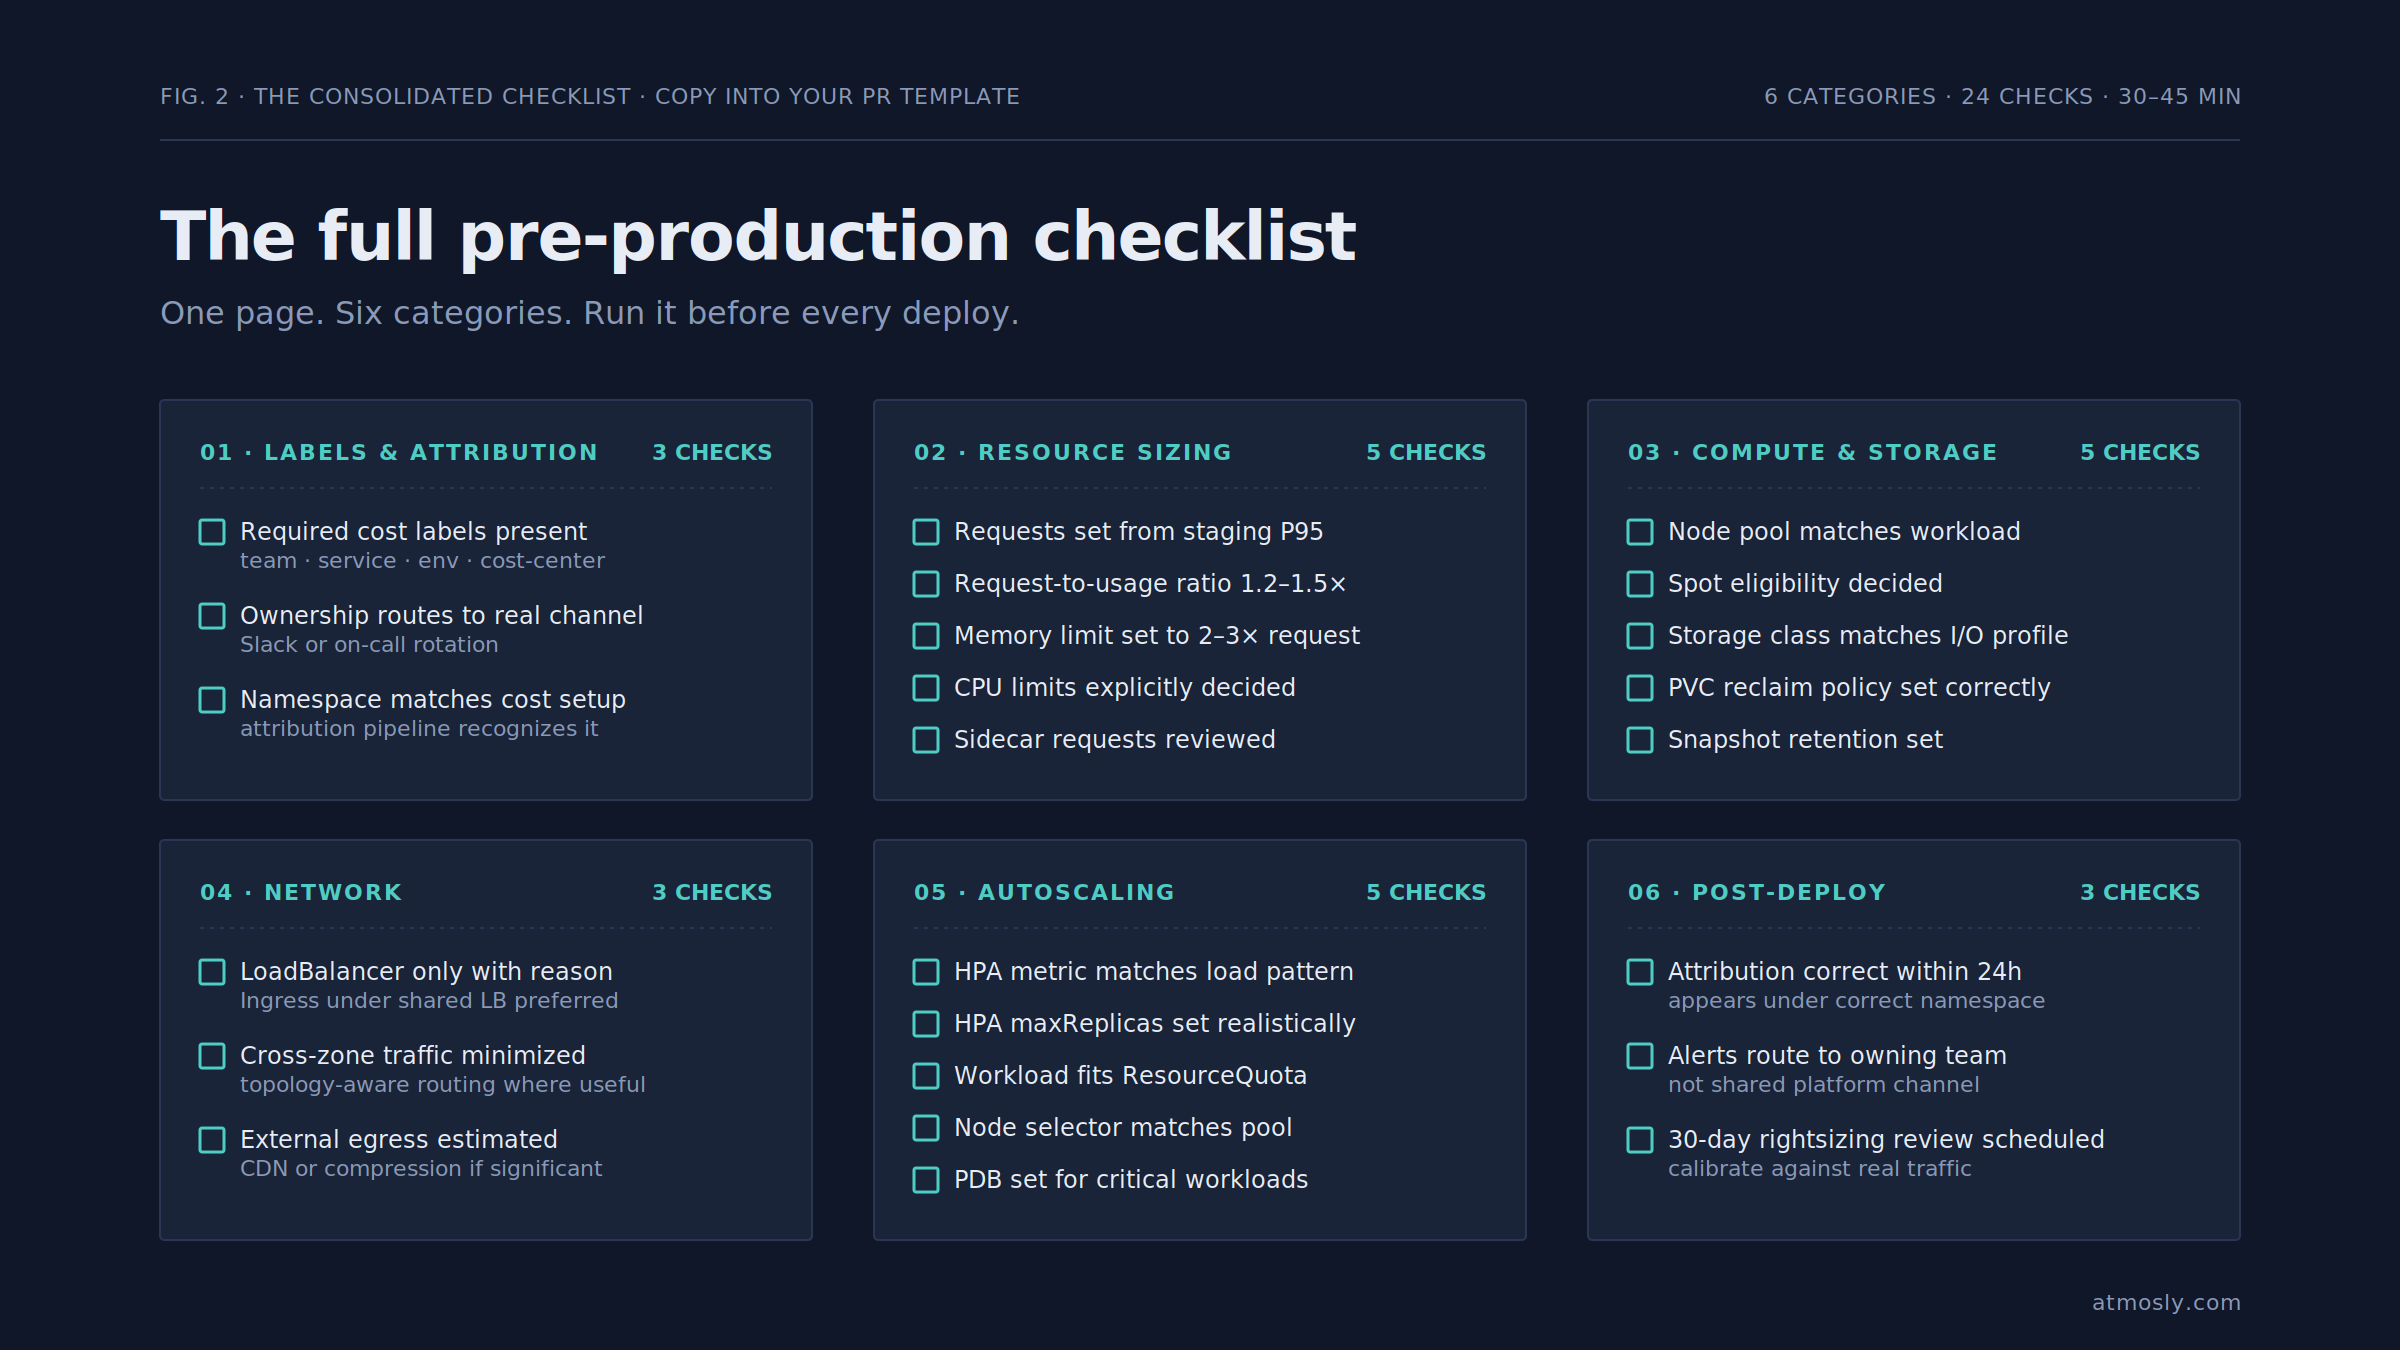The width and height of the screenshot is (2400, 1350).
Task: Check 'HPA metric matches load pattern' box
Action: 926,972
